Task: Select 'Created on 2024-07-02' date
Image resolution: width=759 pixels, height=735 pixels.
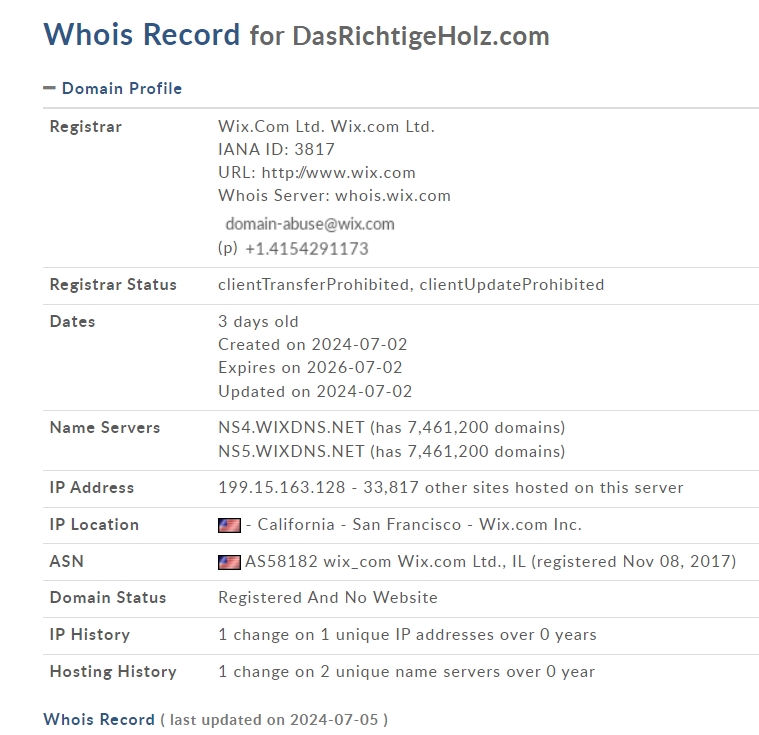Action: point(313,344)
